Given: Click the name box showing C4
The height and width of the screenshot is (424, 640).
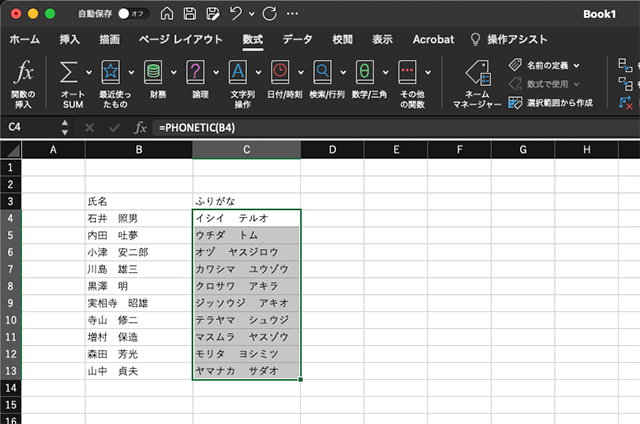Looking at the screenshot, I should tap(30, 128).
